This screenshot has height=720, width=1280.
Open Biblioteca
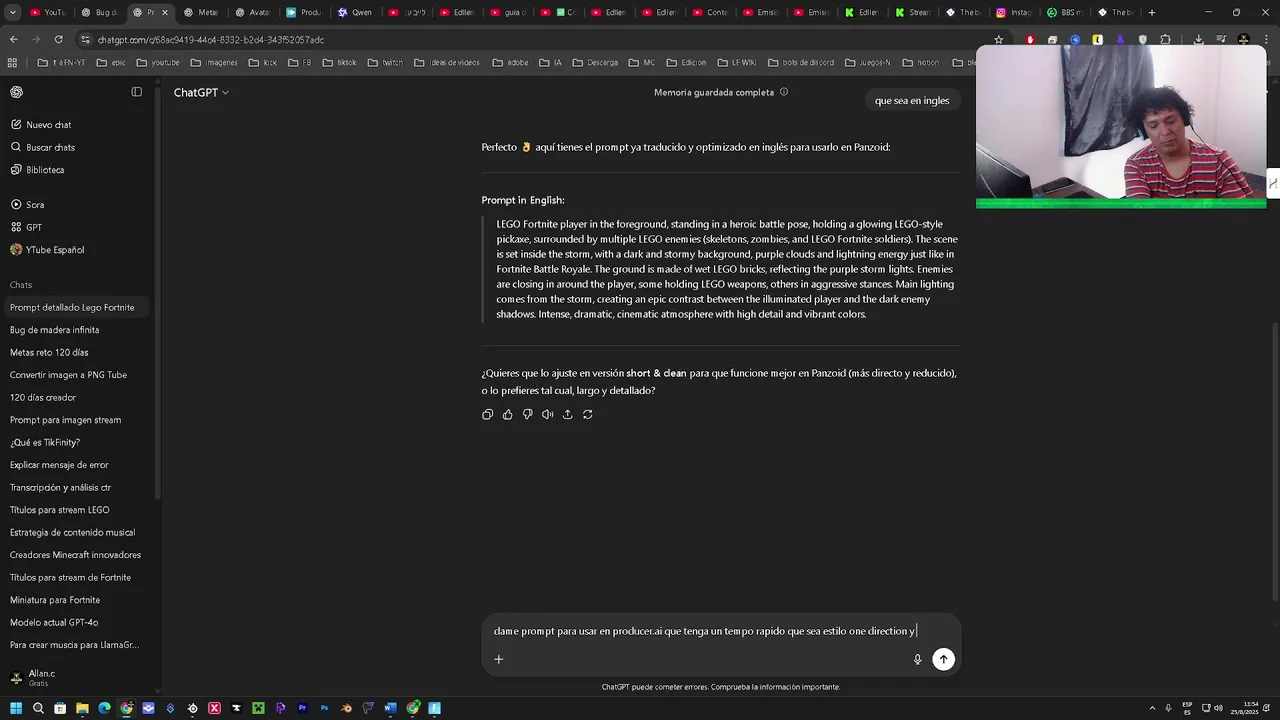(75, 170)
